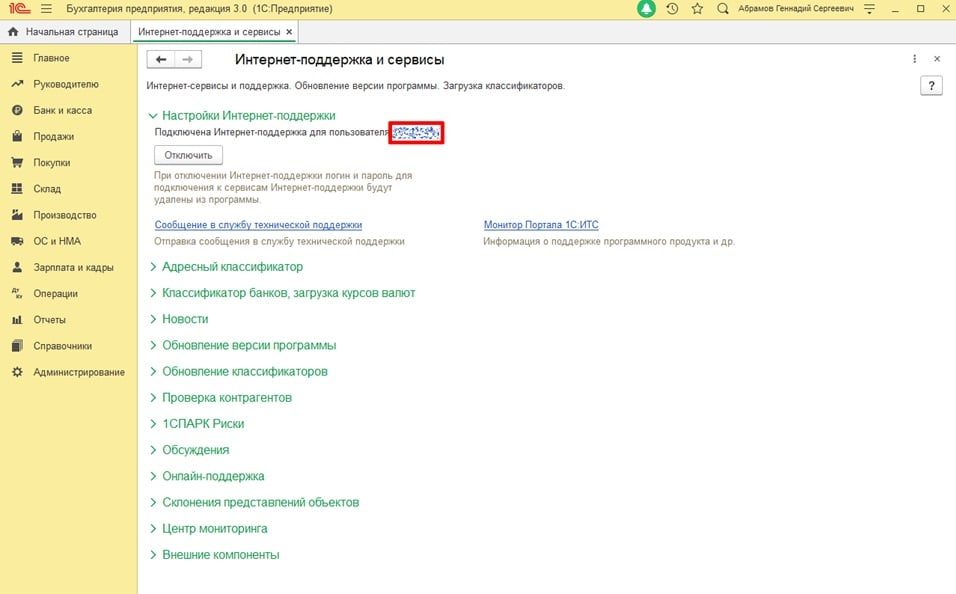Expand the 1СПАРК Риски section

(x=203, y=424)
